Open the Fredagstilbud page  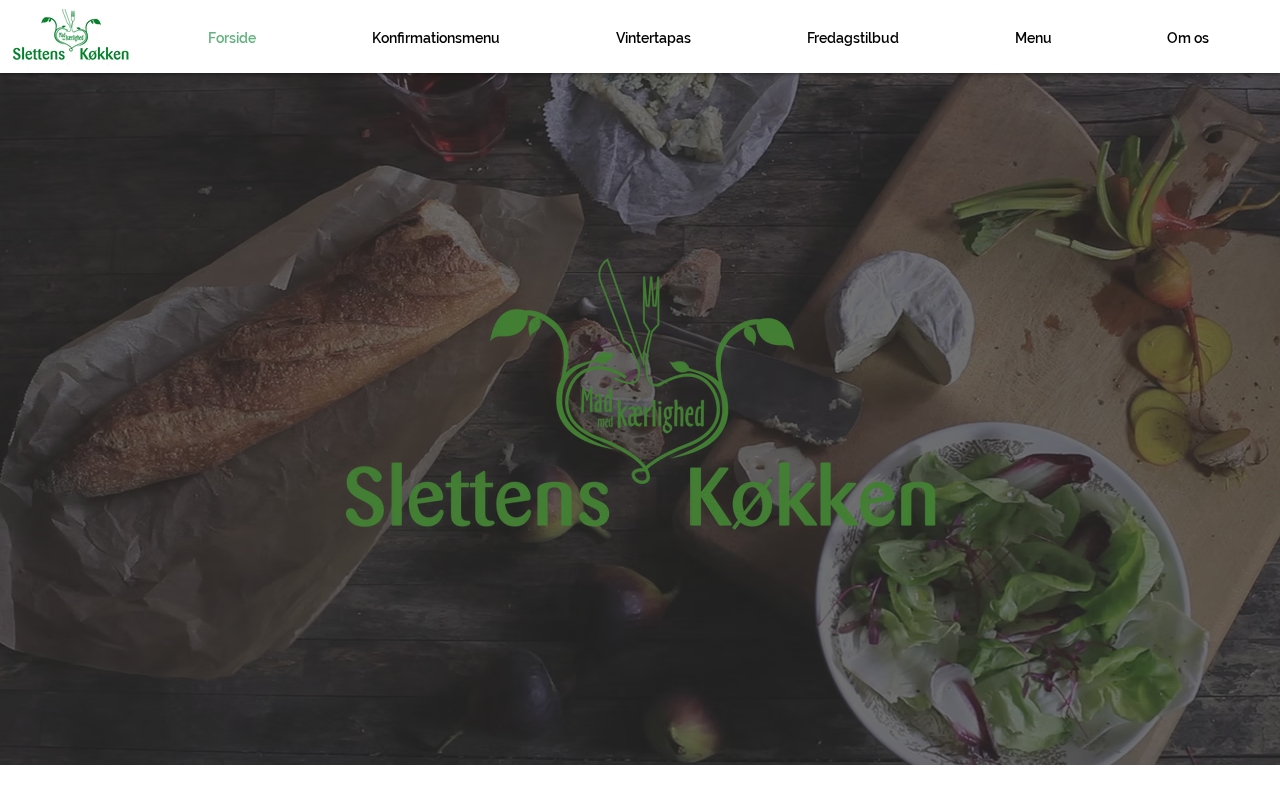coord(853,38)
